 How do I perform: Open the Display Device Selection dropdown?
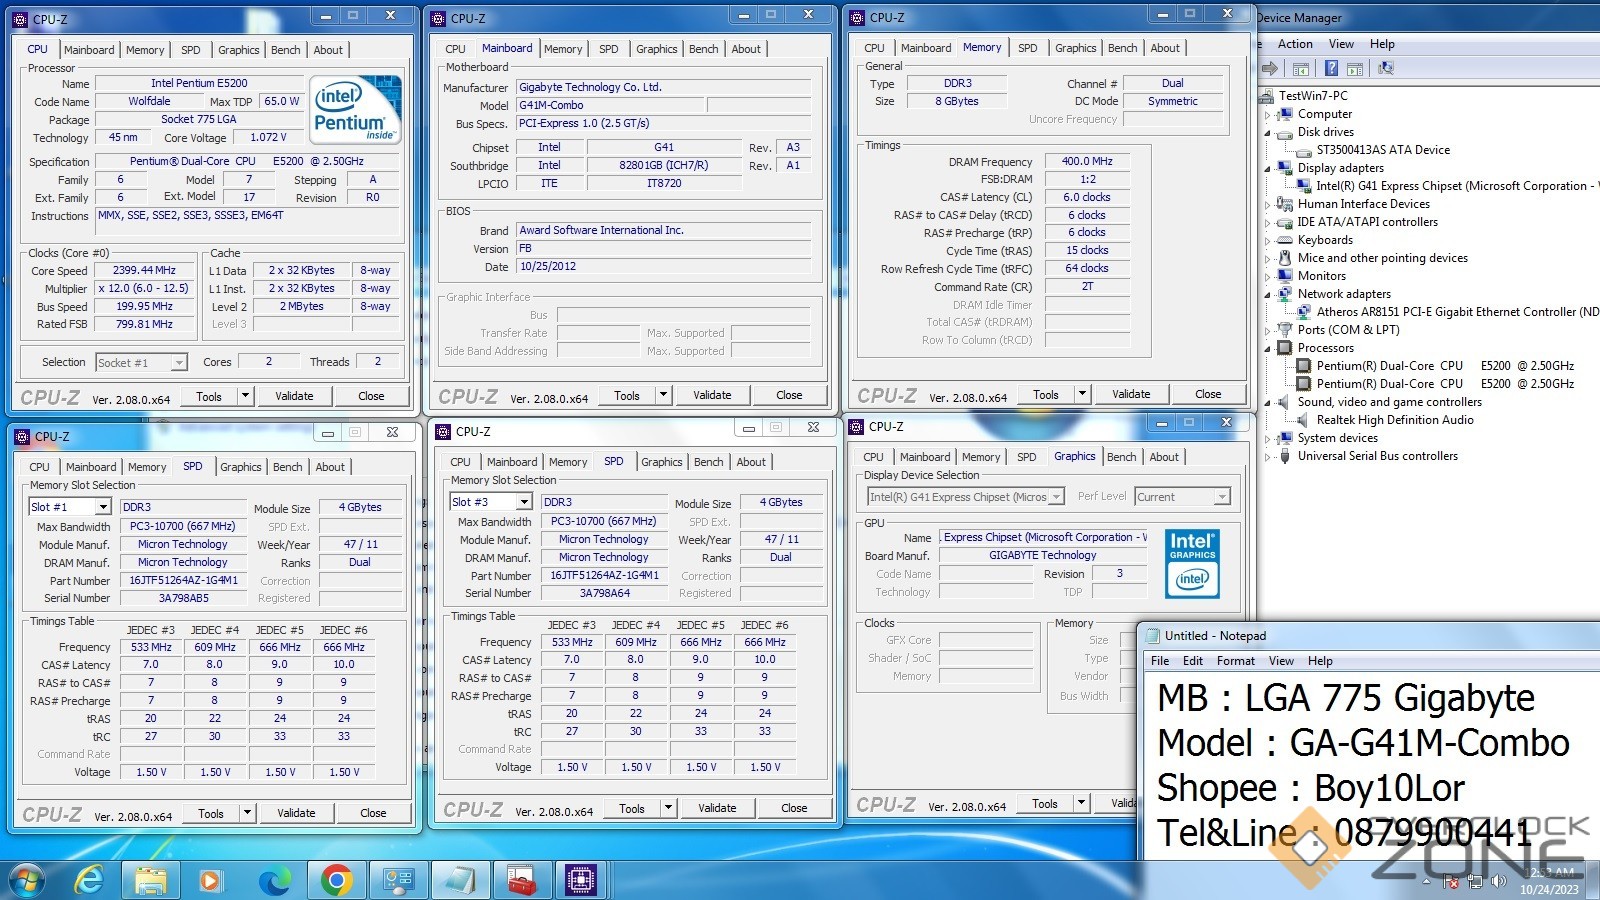point(1056,497)
